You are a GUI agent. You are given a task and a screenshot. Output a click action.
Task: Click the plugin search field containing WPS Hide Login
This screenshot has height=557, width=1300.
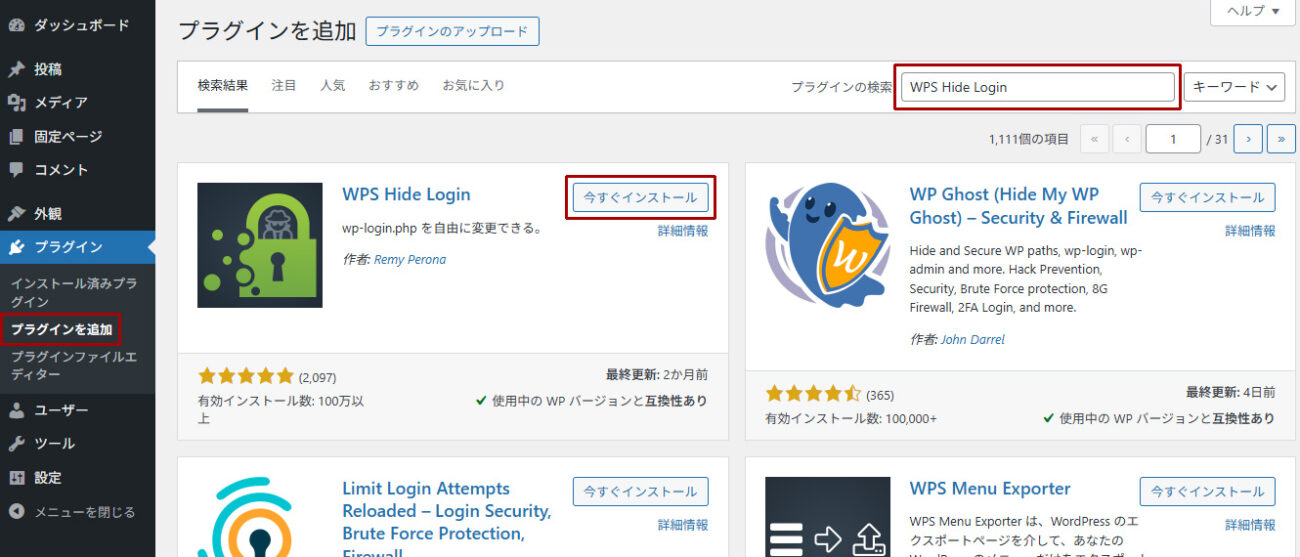point(1037,87)
